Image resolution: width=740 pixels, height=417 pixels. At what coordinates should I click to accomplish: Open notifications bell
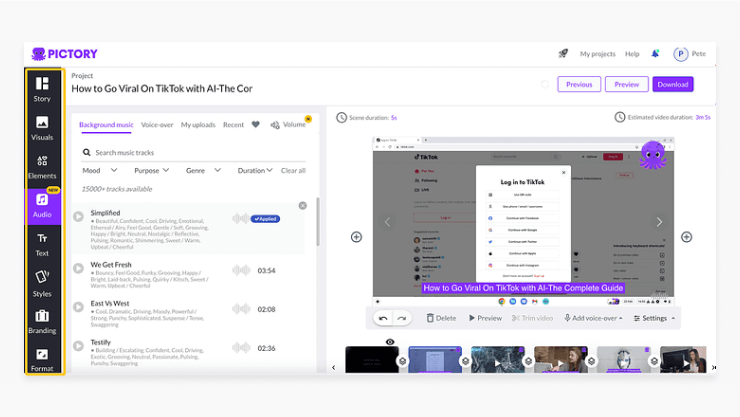click(655, 54)
